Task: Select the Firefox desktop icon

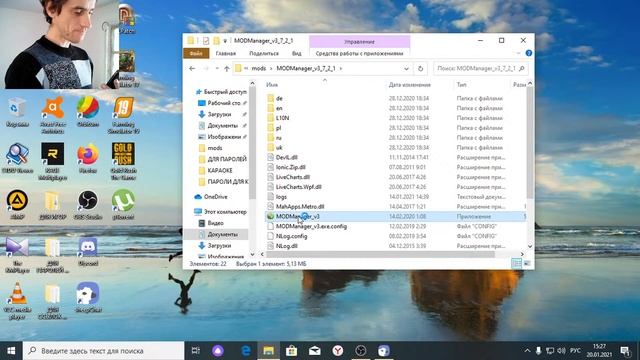Action: pos(88,159)
